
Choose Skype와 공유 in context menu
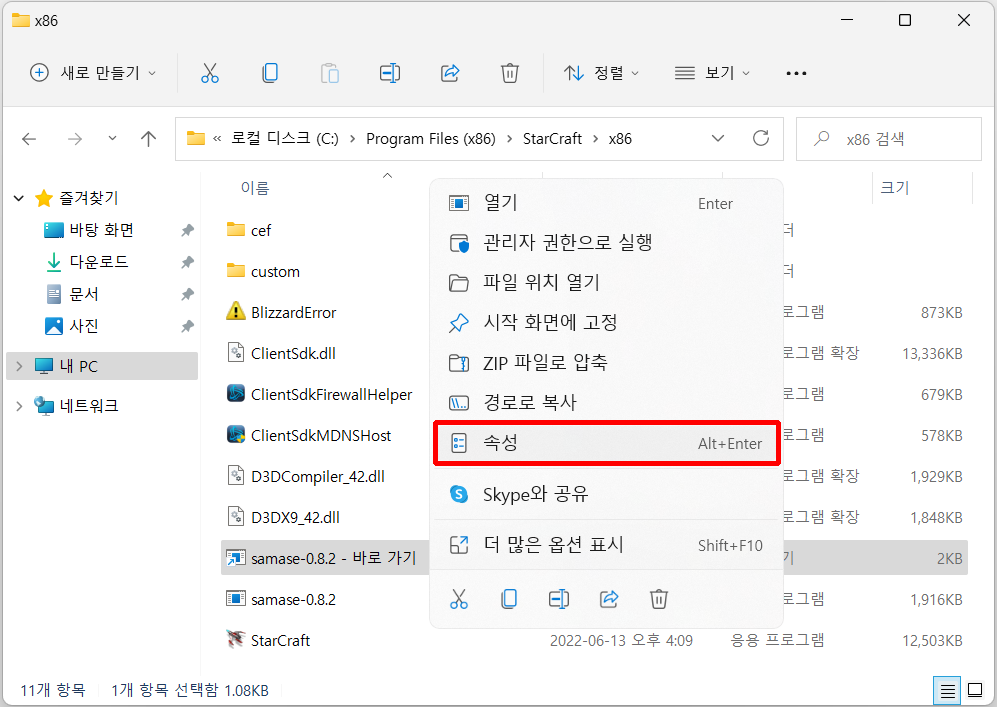click(x=607, y=494)
